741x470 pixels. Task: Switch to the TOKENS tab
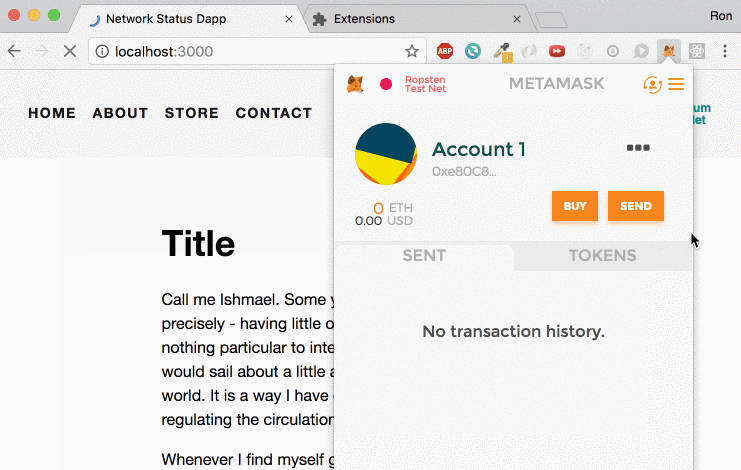click(x=603, y=256)
